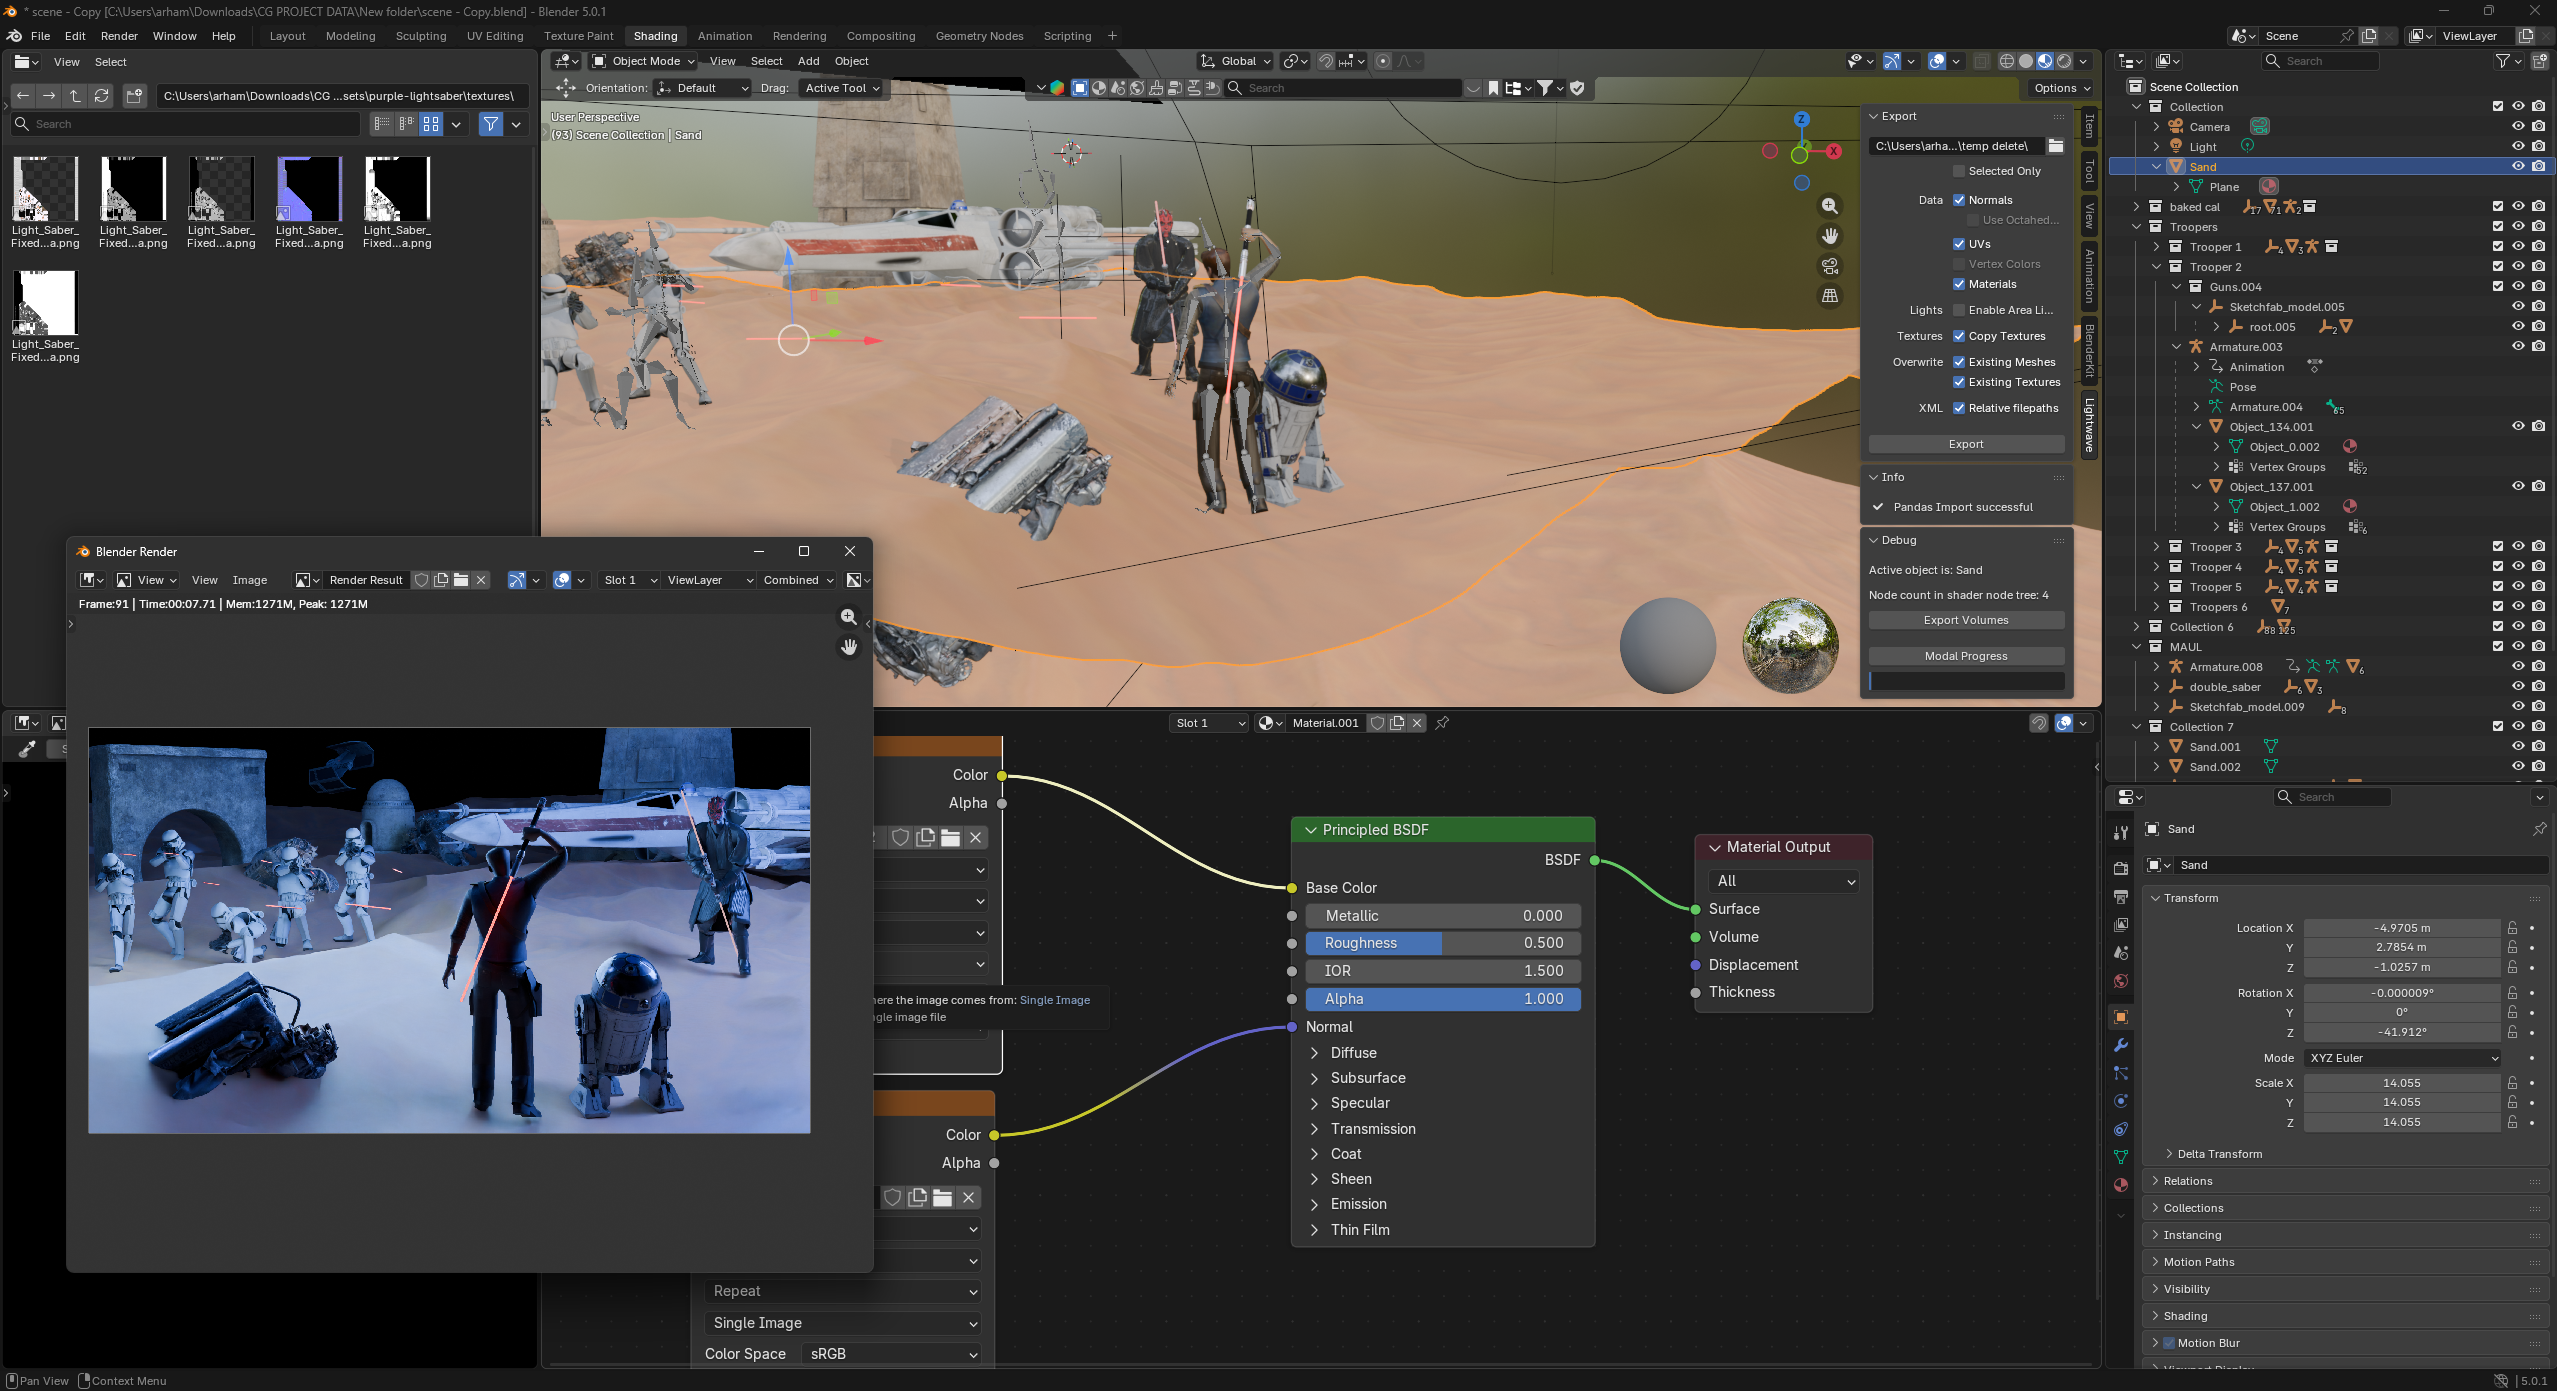Open Color Space sRGB dropdown

[892, 1354]
